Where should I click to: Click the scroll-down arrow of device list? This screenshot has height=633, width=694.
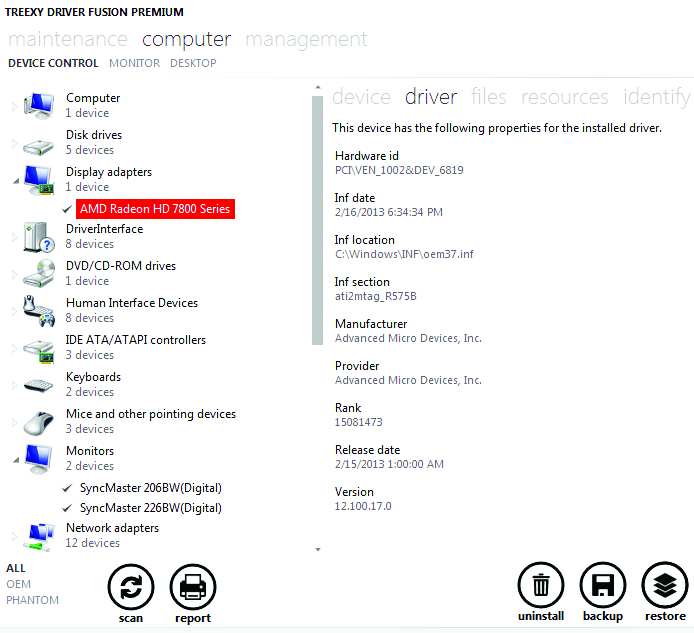[x=317, y=549]
